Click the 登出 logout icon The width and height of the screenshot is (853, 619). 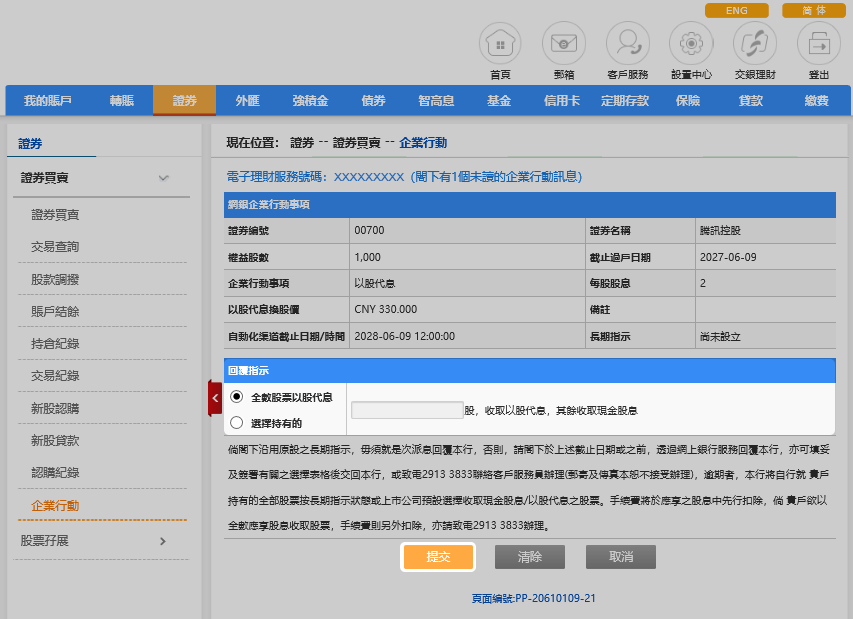[x=817, y=44]
